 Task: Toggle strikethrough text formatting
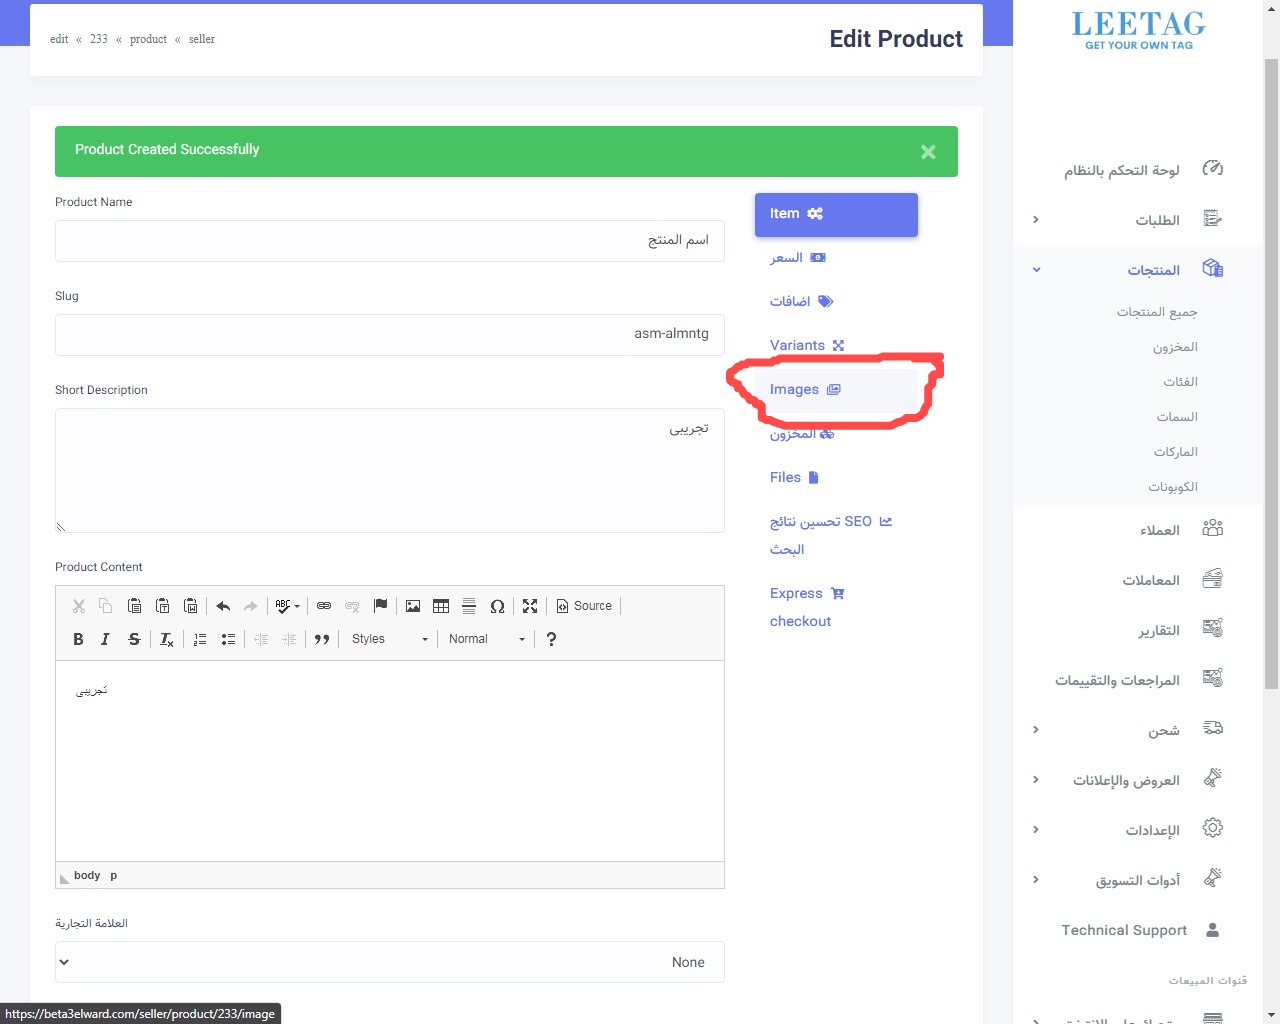pyautogui.click(x=134, y=639)
